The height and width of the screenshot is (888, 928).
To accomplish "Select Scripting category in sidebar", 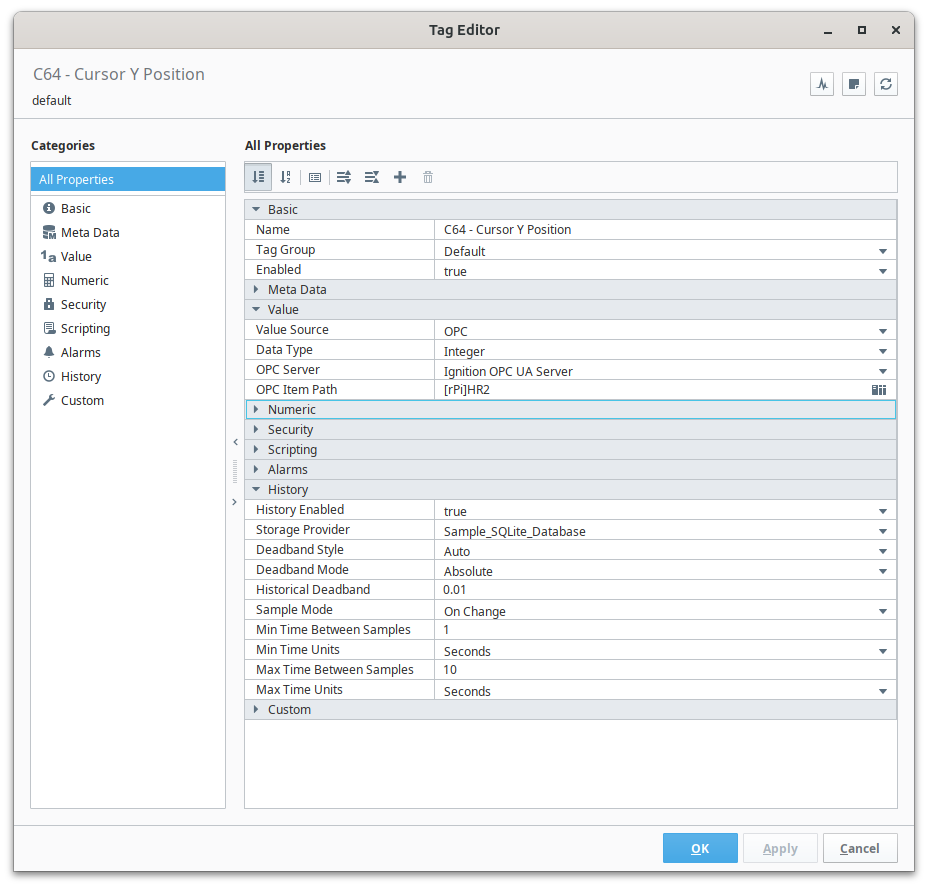I will [x=85, y=328].
